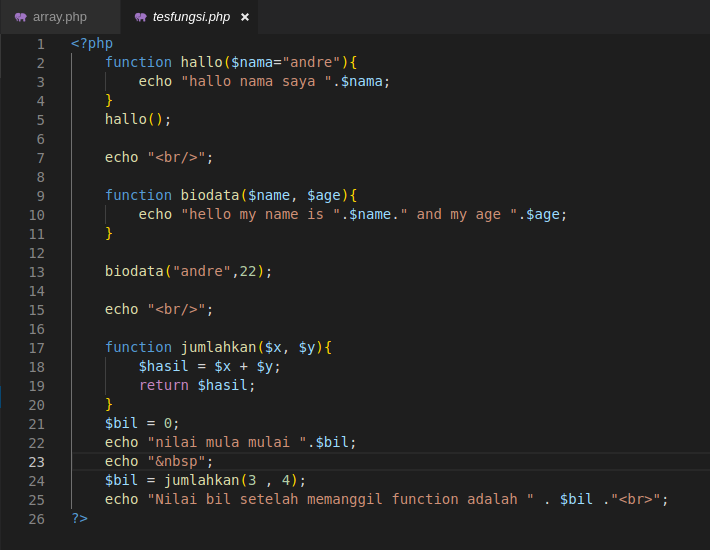The width and height of the screenshot is (710, 550).
Task: Click the ?> closing tag on line 26
Action: (x=80, y=518)
